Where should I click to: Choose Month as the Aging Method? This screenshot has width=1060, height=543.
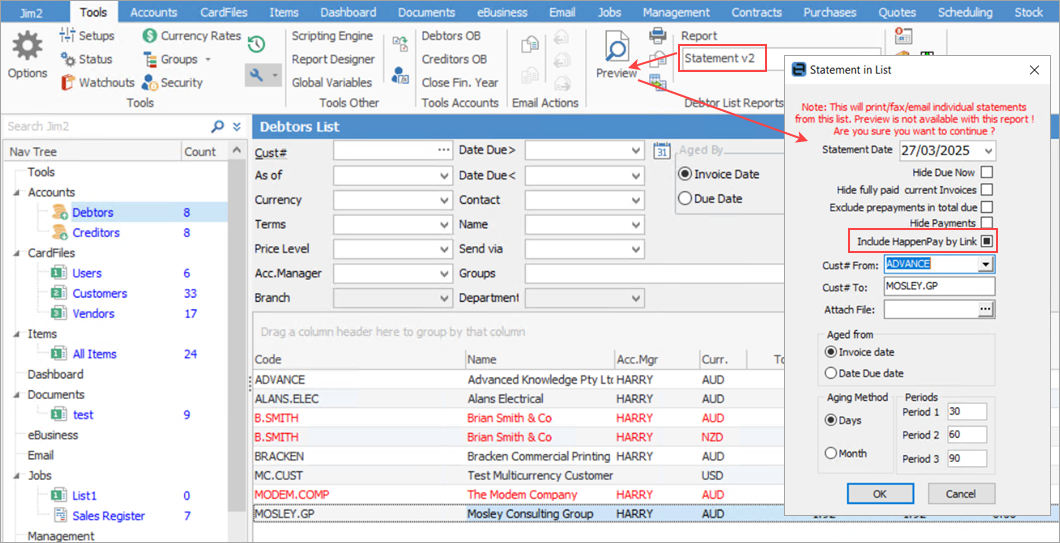(831, 454)
